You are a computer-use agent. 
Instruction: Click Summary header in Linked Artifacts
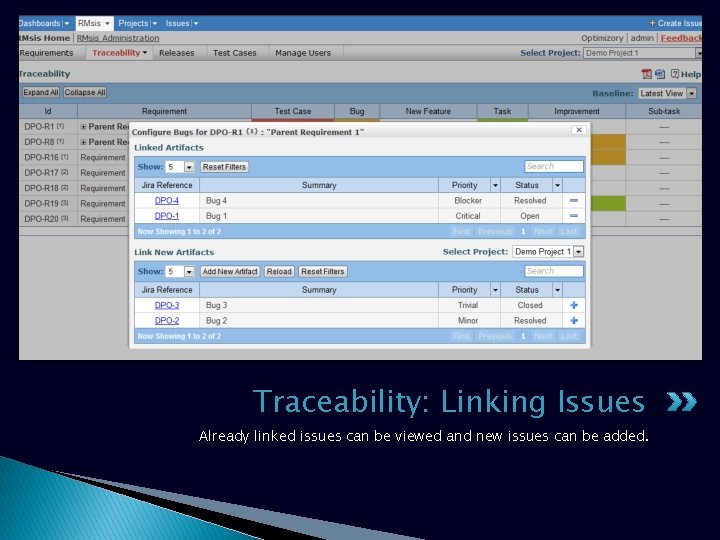319,186
